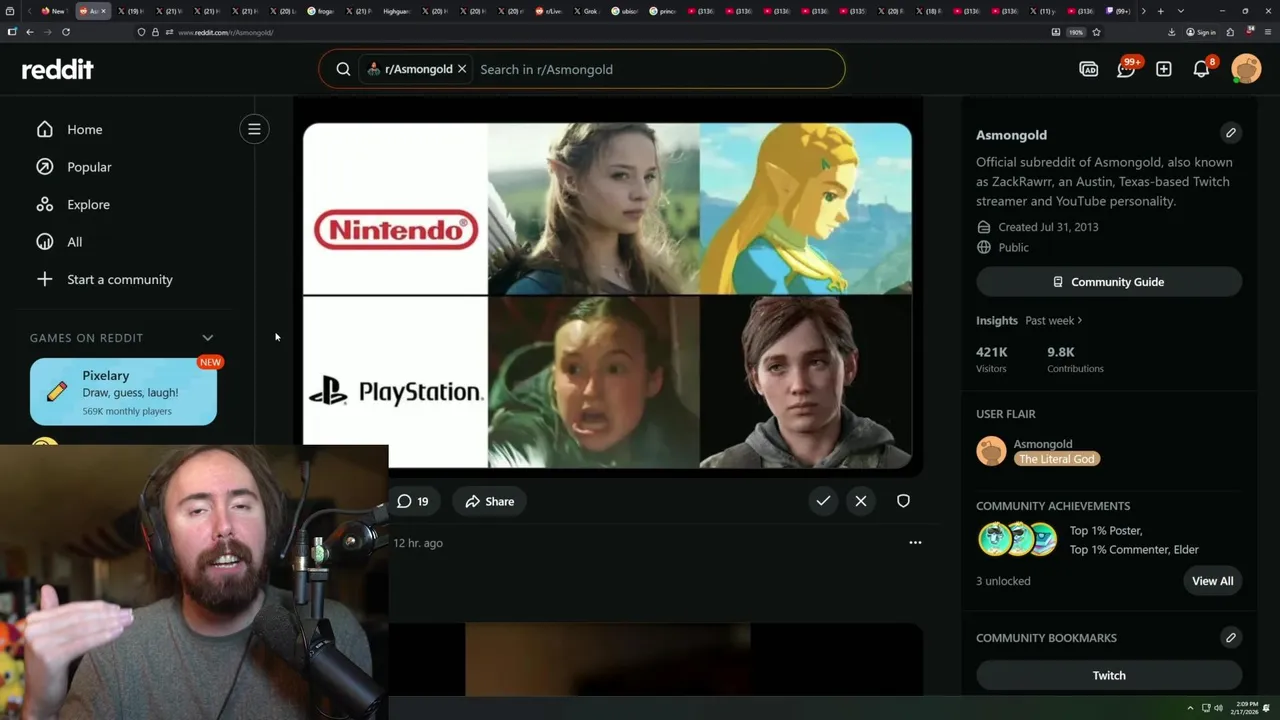
Task: Click the reddit logo
Action: [x=58, y=69]
